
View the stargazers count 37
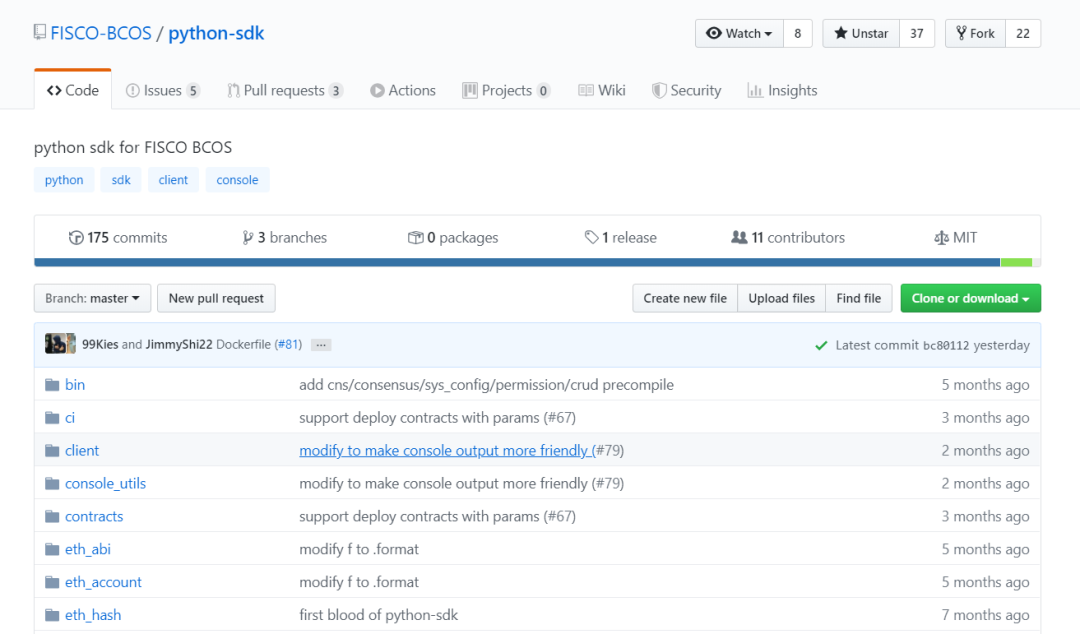click(917, 33)
